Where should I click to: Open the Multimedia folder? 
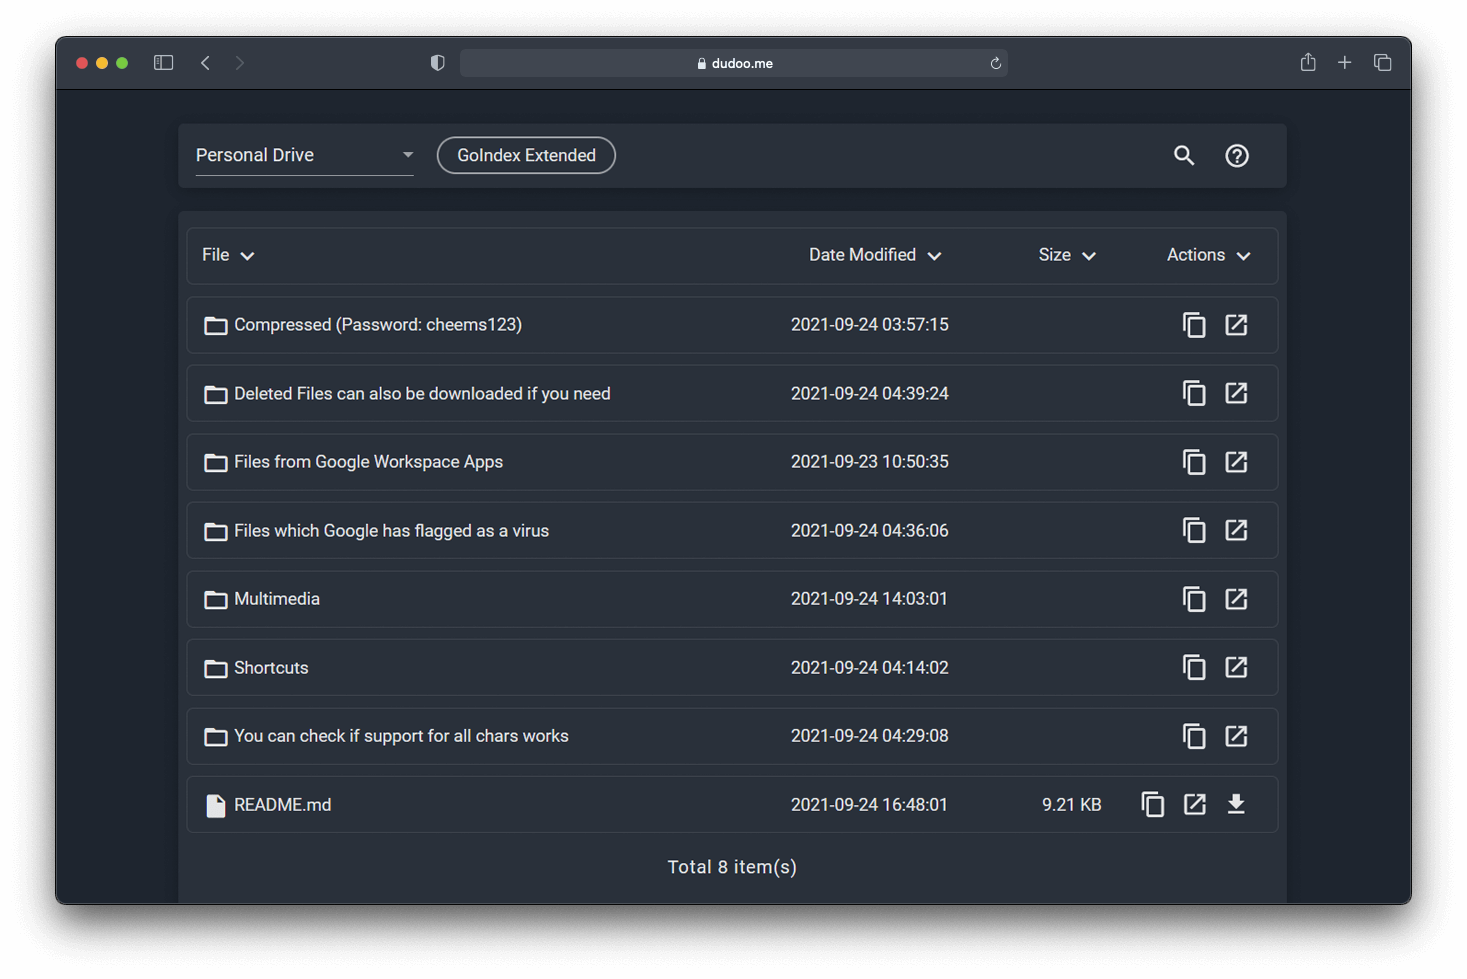(x=277, y=599)
